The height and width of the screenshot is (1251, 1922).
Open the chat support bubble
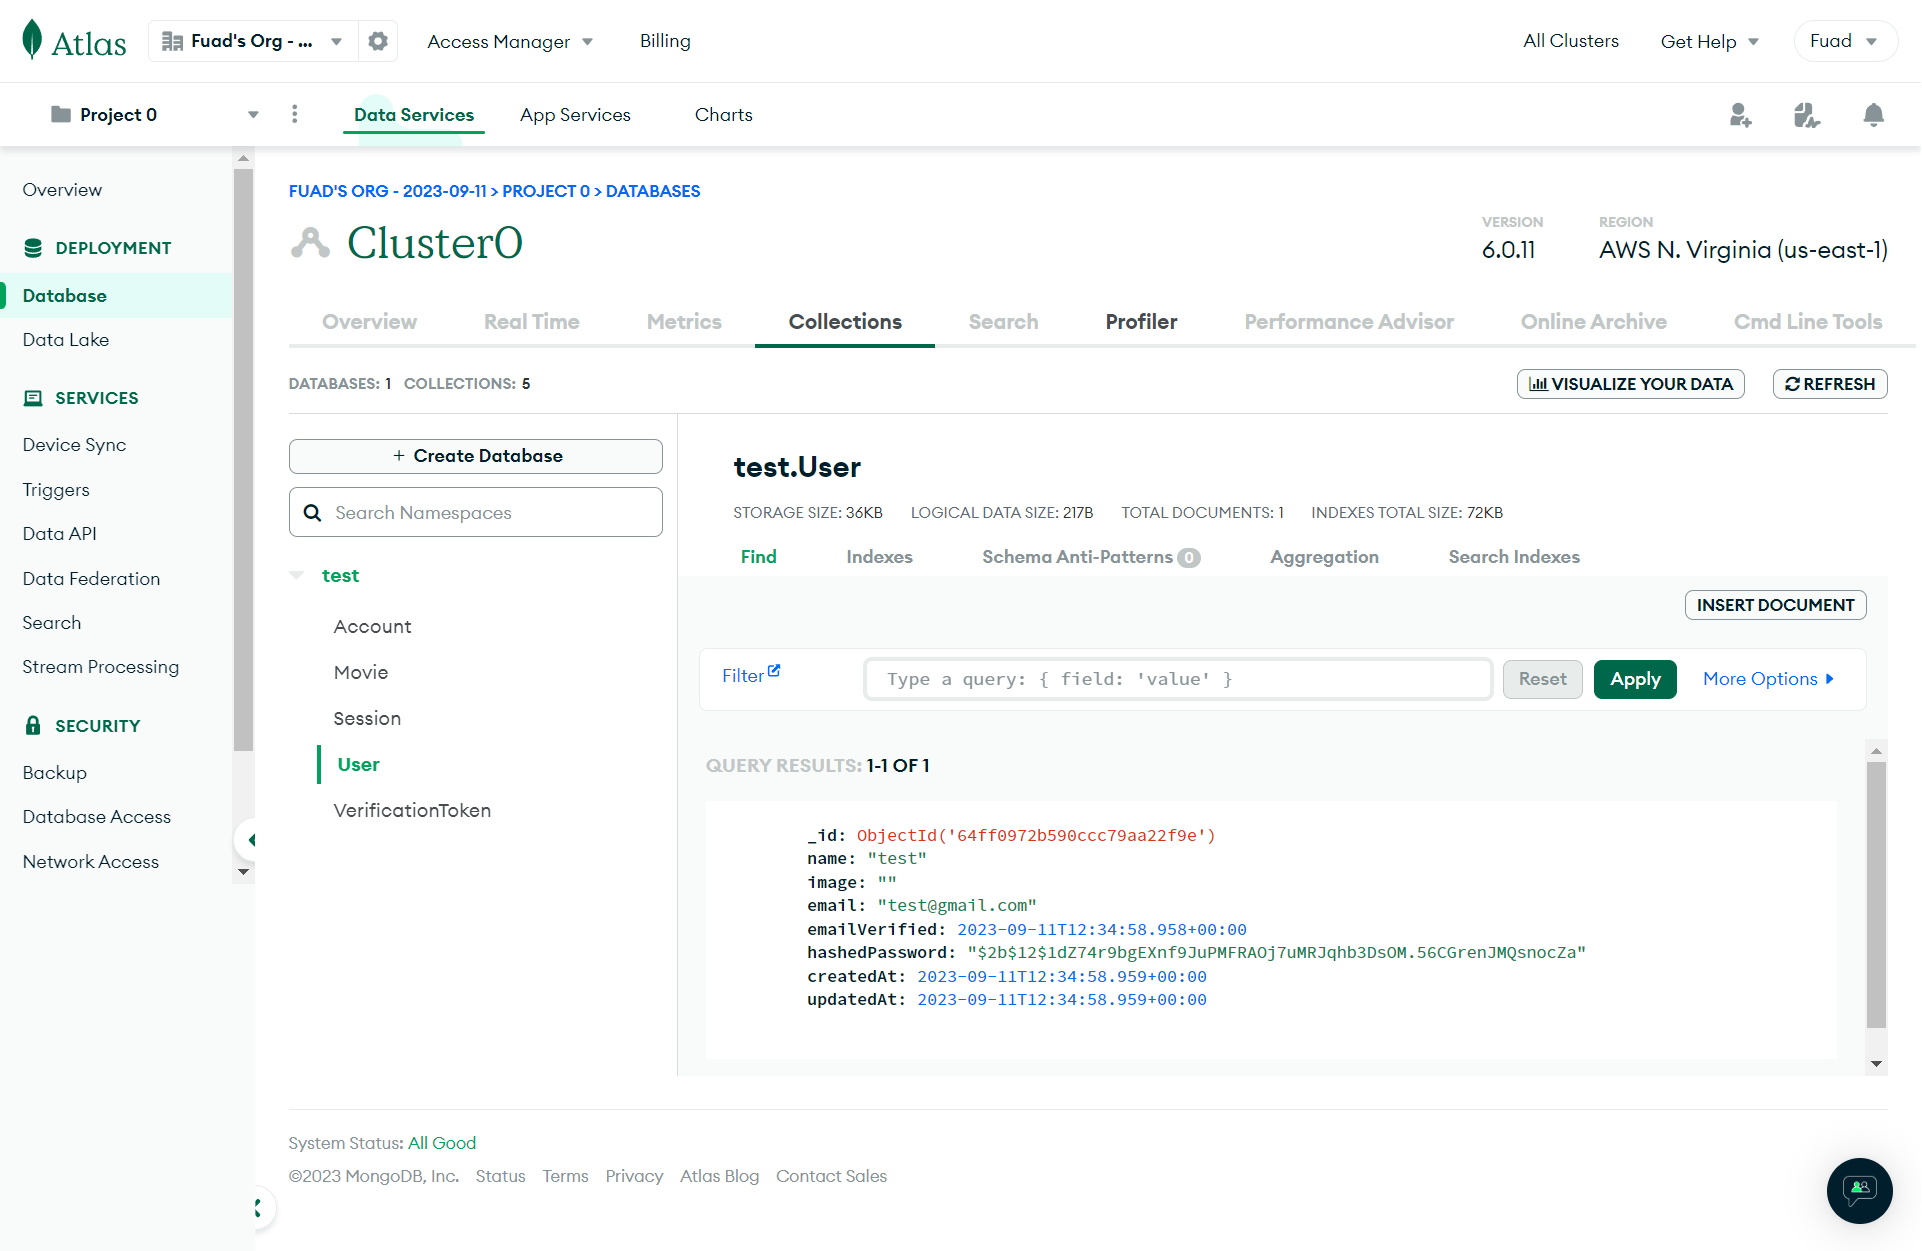tap(1859, 1190)
